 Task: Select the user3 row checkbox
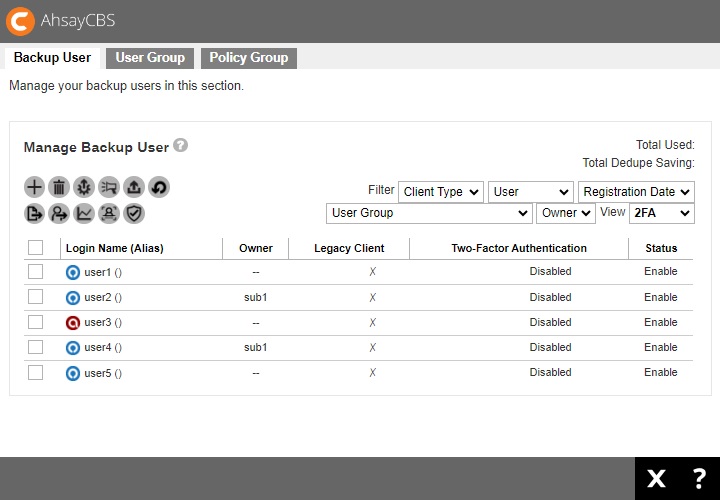(x=36, y=322)
